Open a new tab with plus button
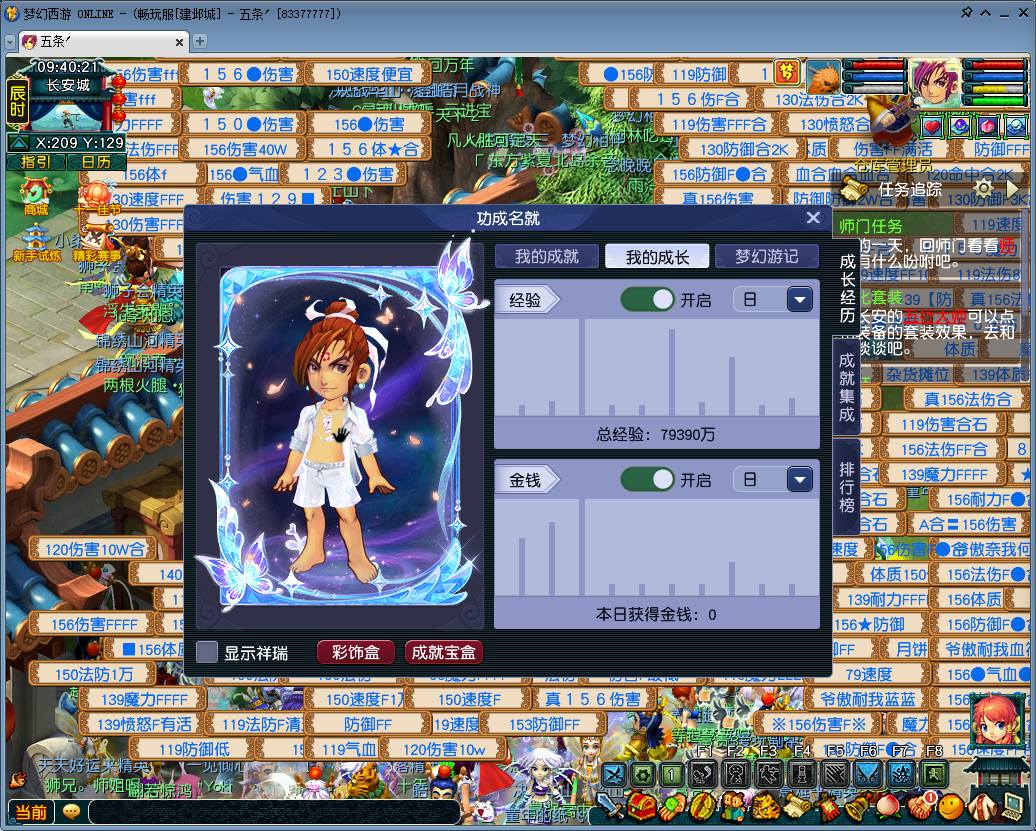 [x=200, y=42]
